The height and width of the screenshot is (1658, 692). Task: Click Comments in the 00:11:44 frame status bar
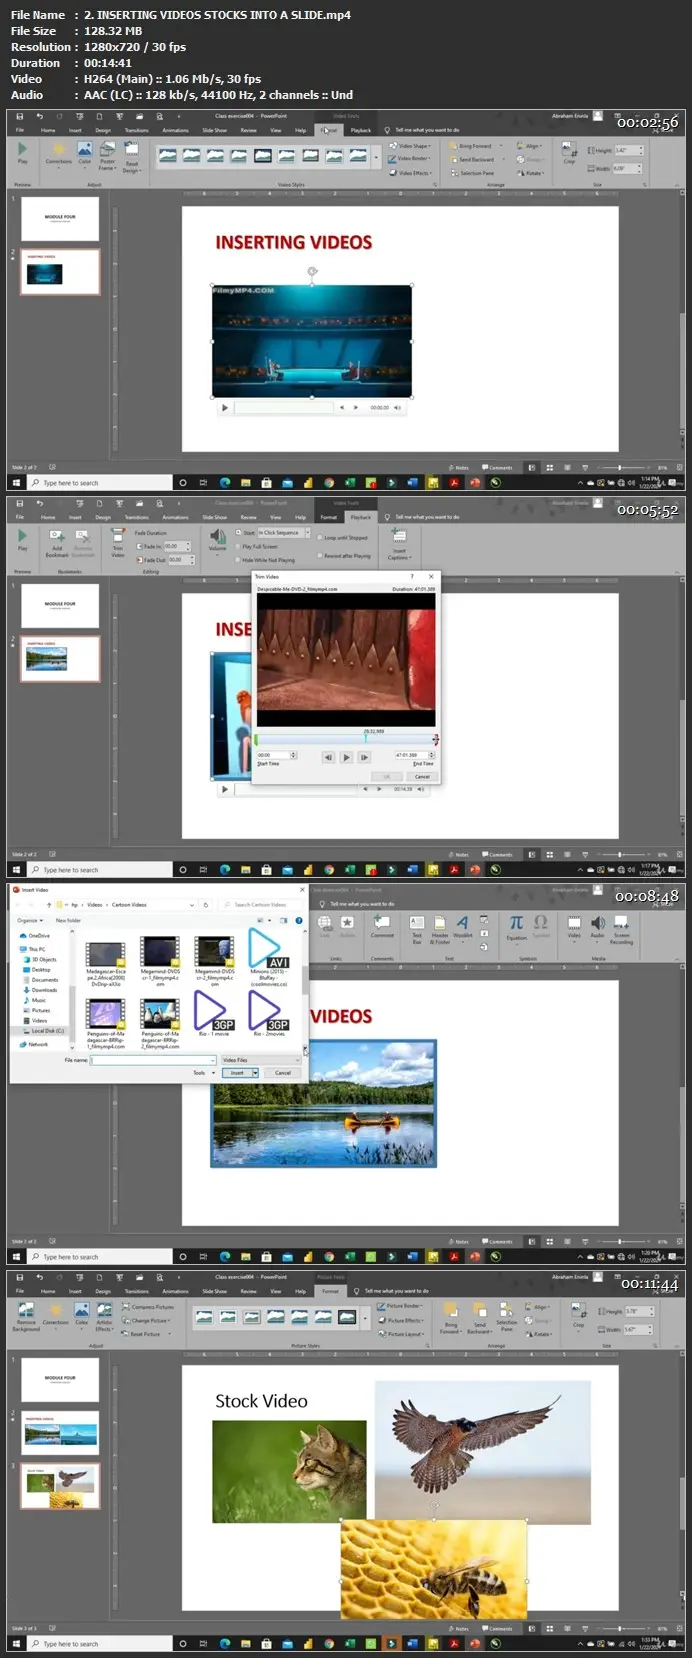pyautogui.click(x=497, y=1629)
